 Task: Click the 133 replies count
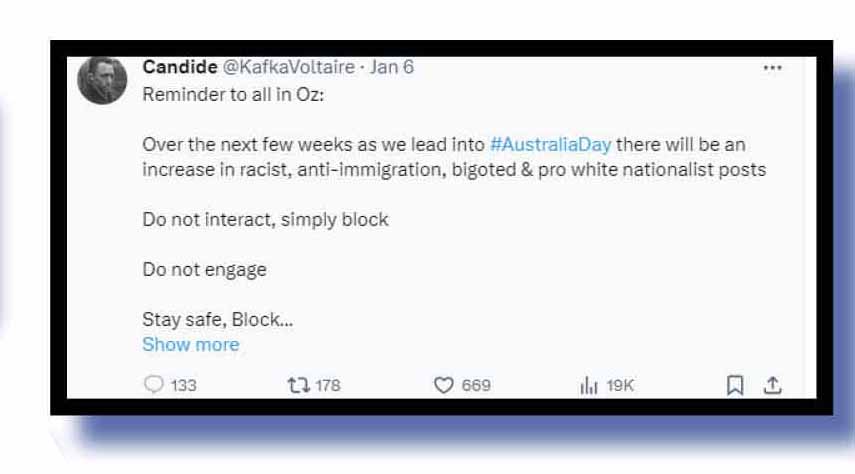pos(183,386)
